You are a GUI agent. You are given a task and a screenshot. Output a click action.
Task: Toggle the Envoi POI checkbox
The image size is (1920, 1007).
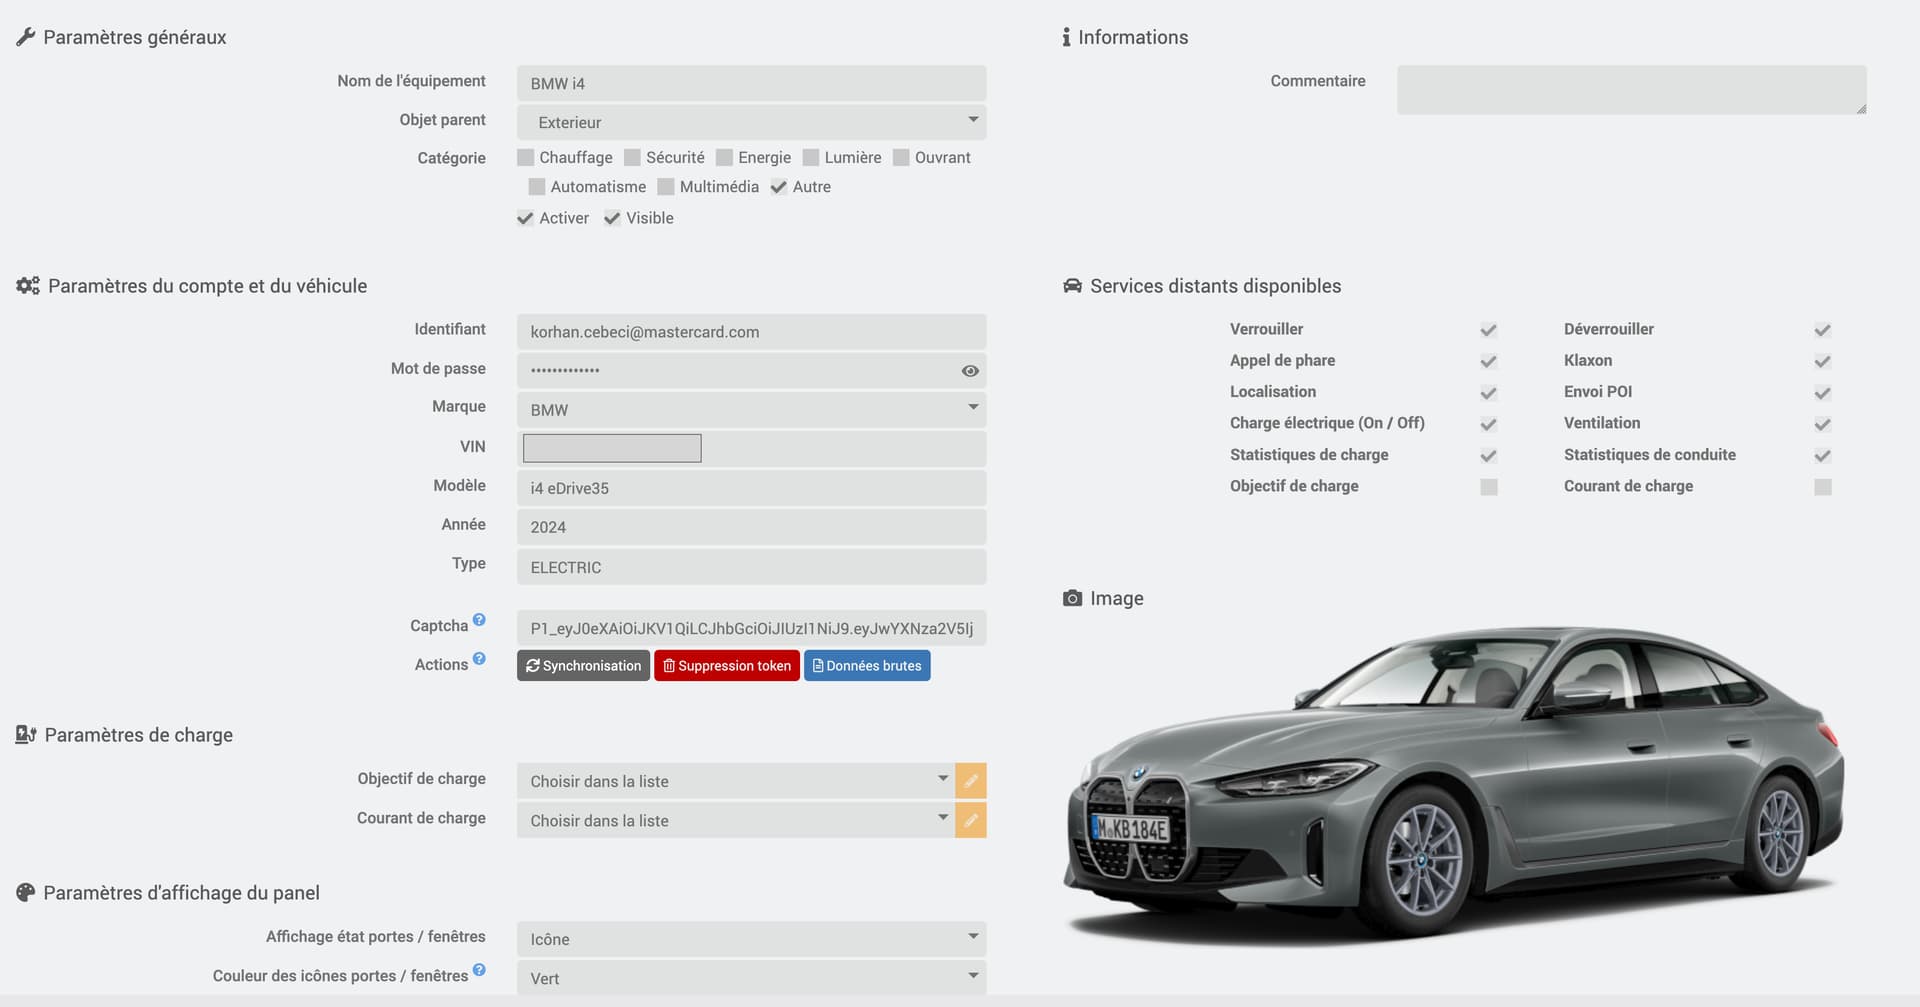tap(1823, 393)
